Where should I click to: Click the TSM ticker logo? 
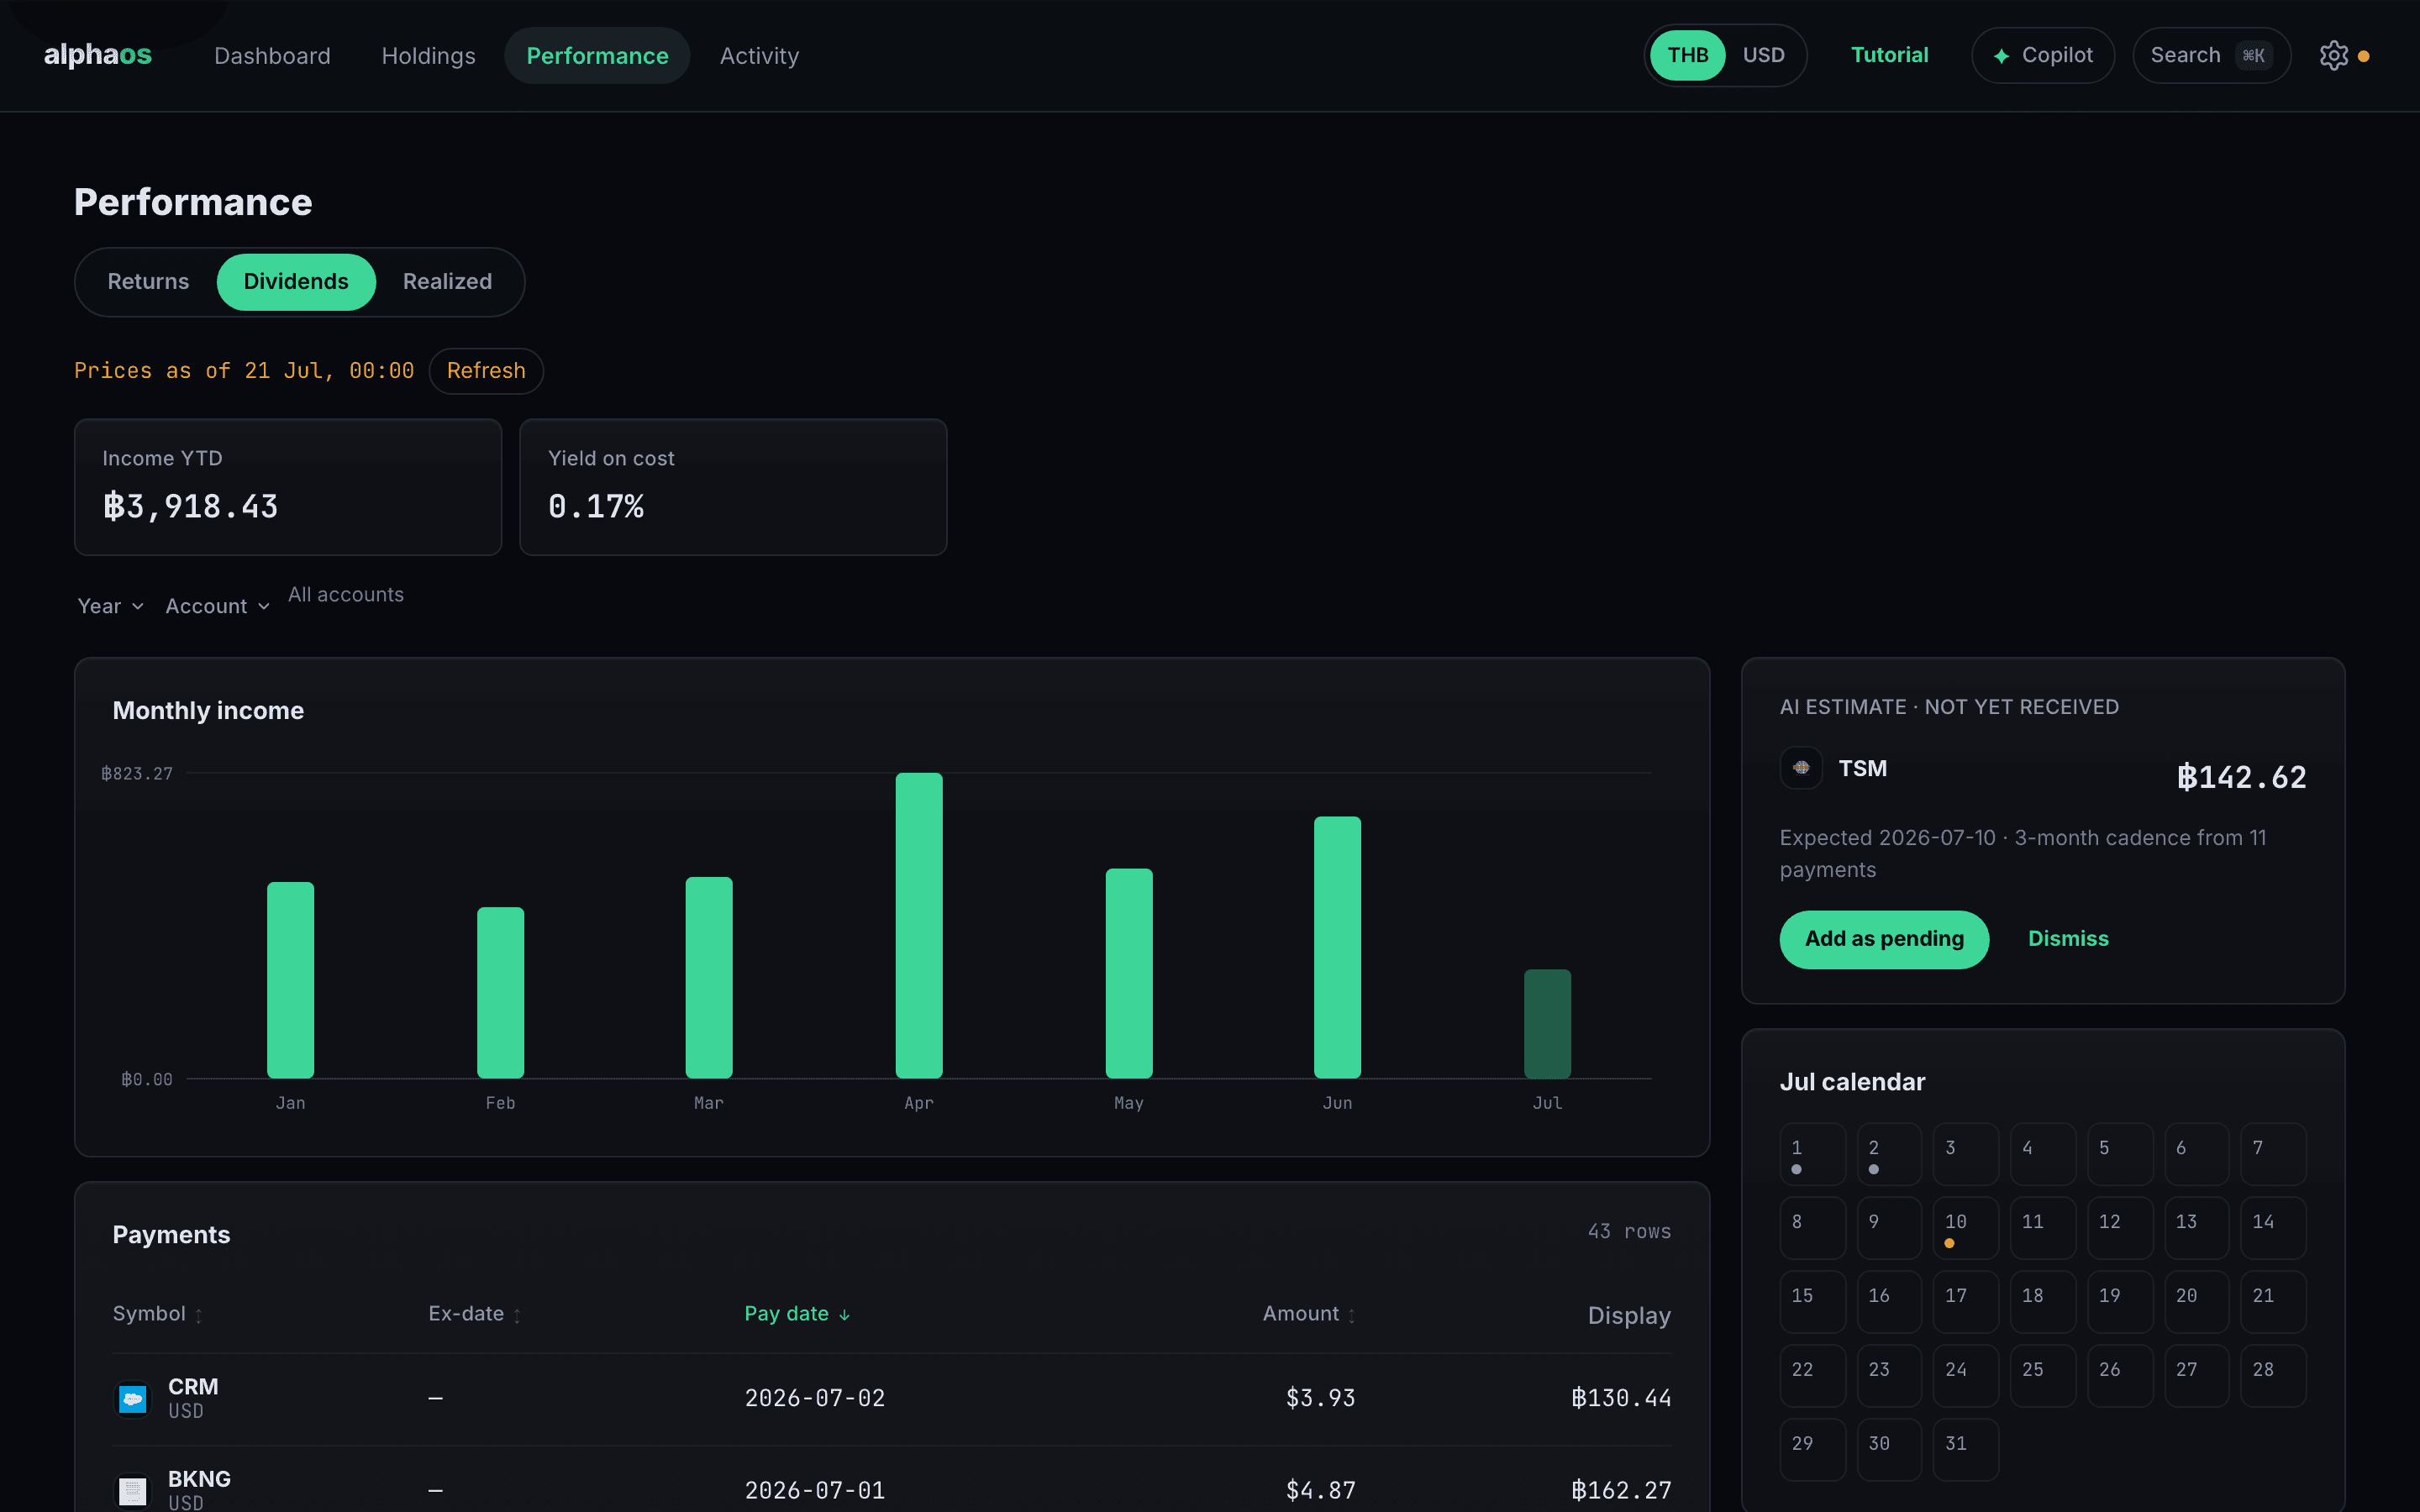click(x=1801, y=768)
